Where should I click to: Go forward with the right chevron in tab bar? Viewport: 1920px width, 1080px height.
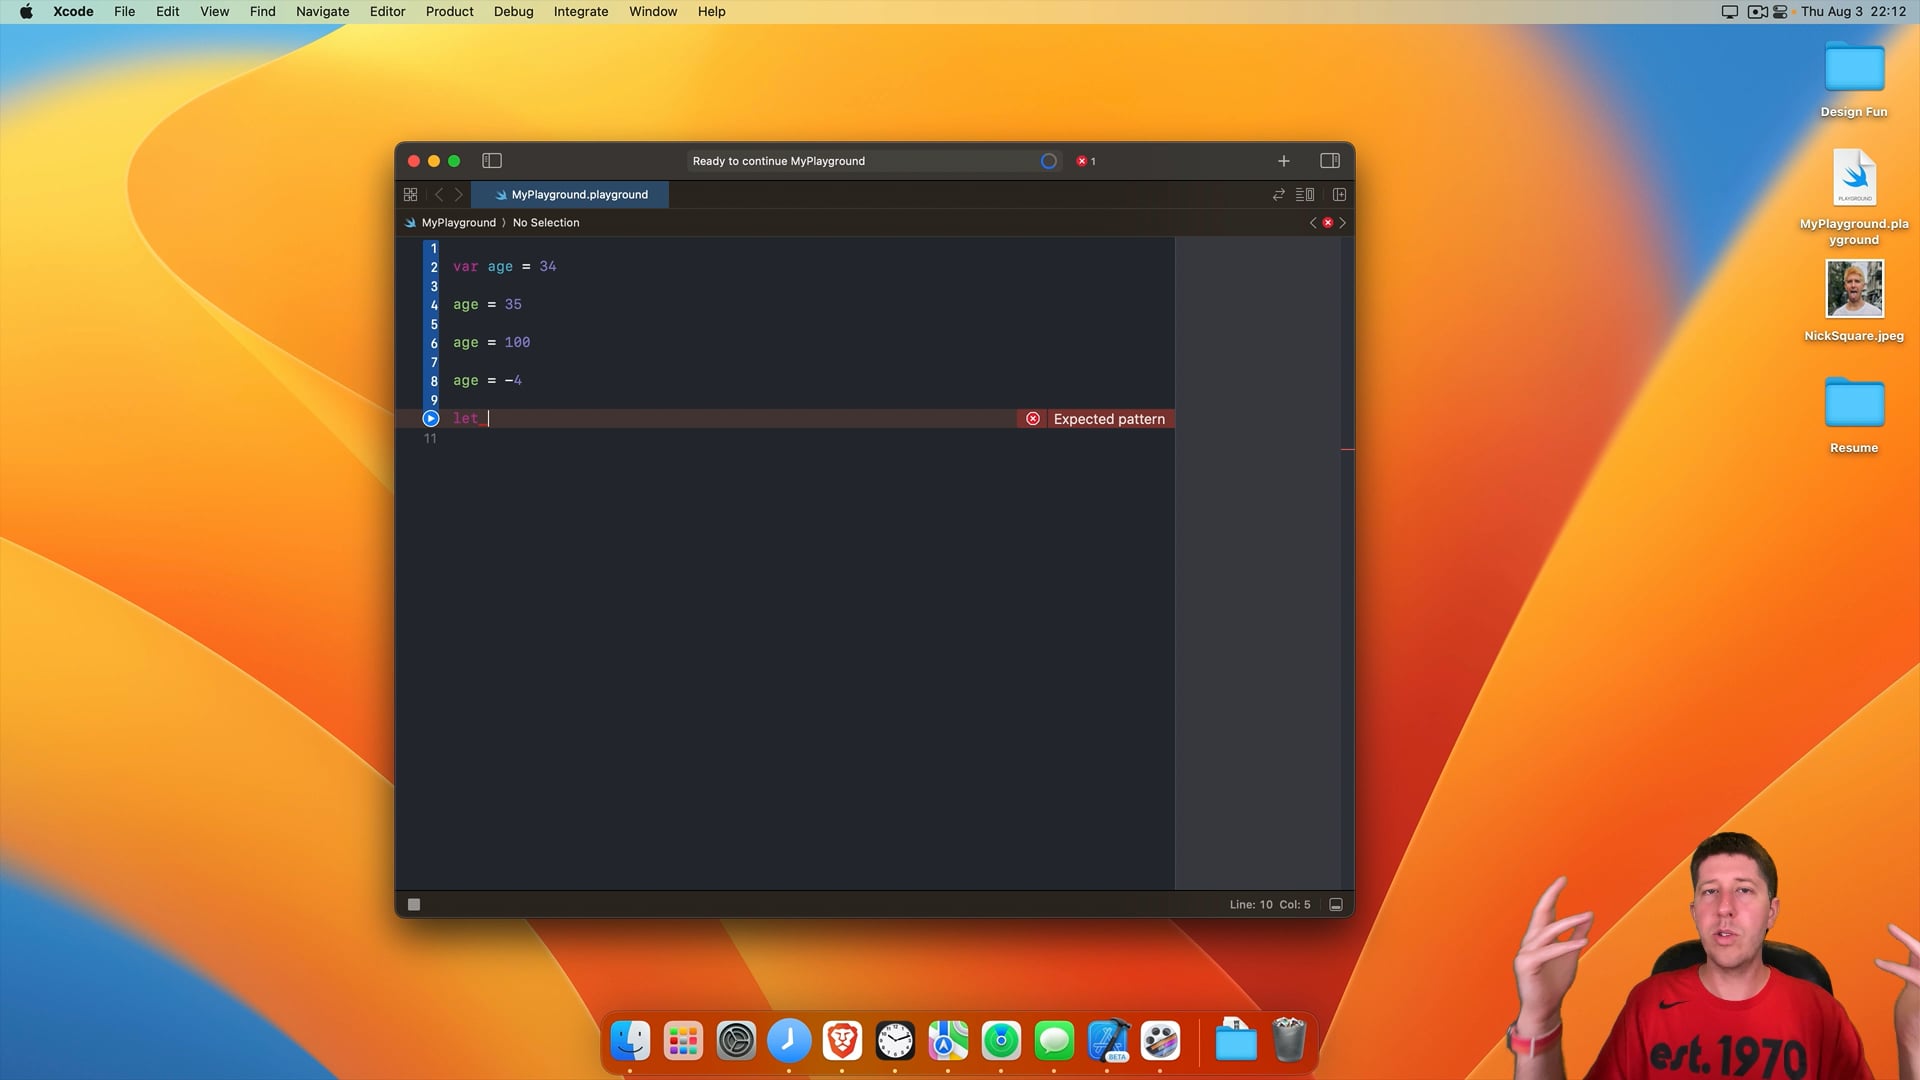459,195
